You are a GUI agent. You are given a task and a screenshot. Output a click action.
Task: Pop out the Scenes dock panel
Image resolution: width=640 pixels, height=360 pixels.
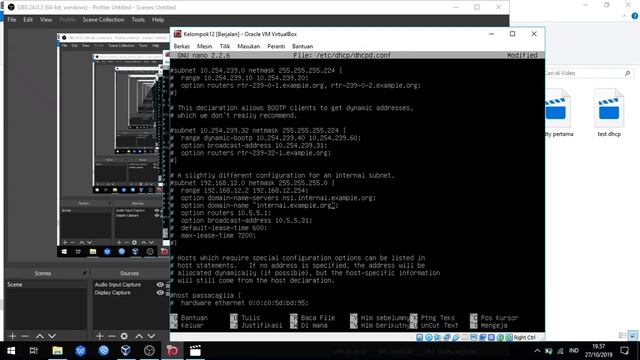(84, 273)
